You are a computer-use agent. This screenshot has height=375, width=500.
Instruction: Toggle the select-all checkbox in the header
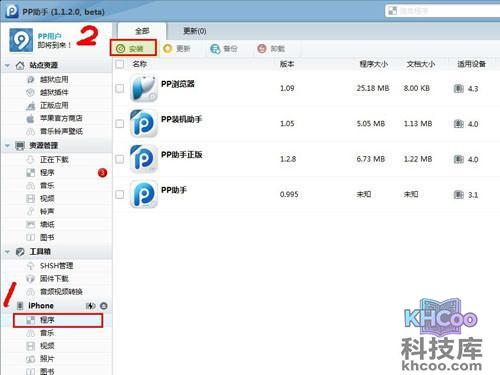120,64
